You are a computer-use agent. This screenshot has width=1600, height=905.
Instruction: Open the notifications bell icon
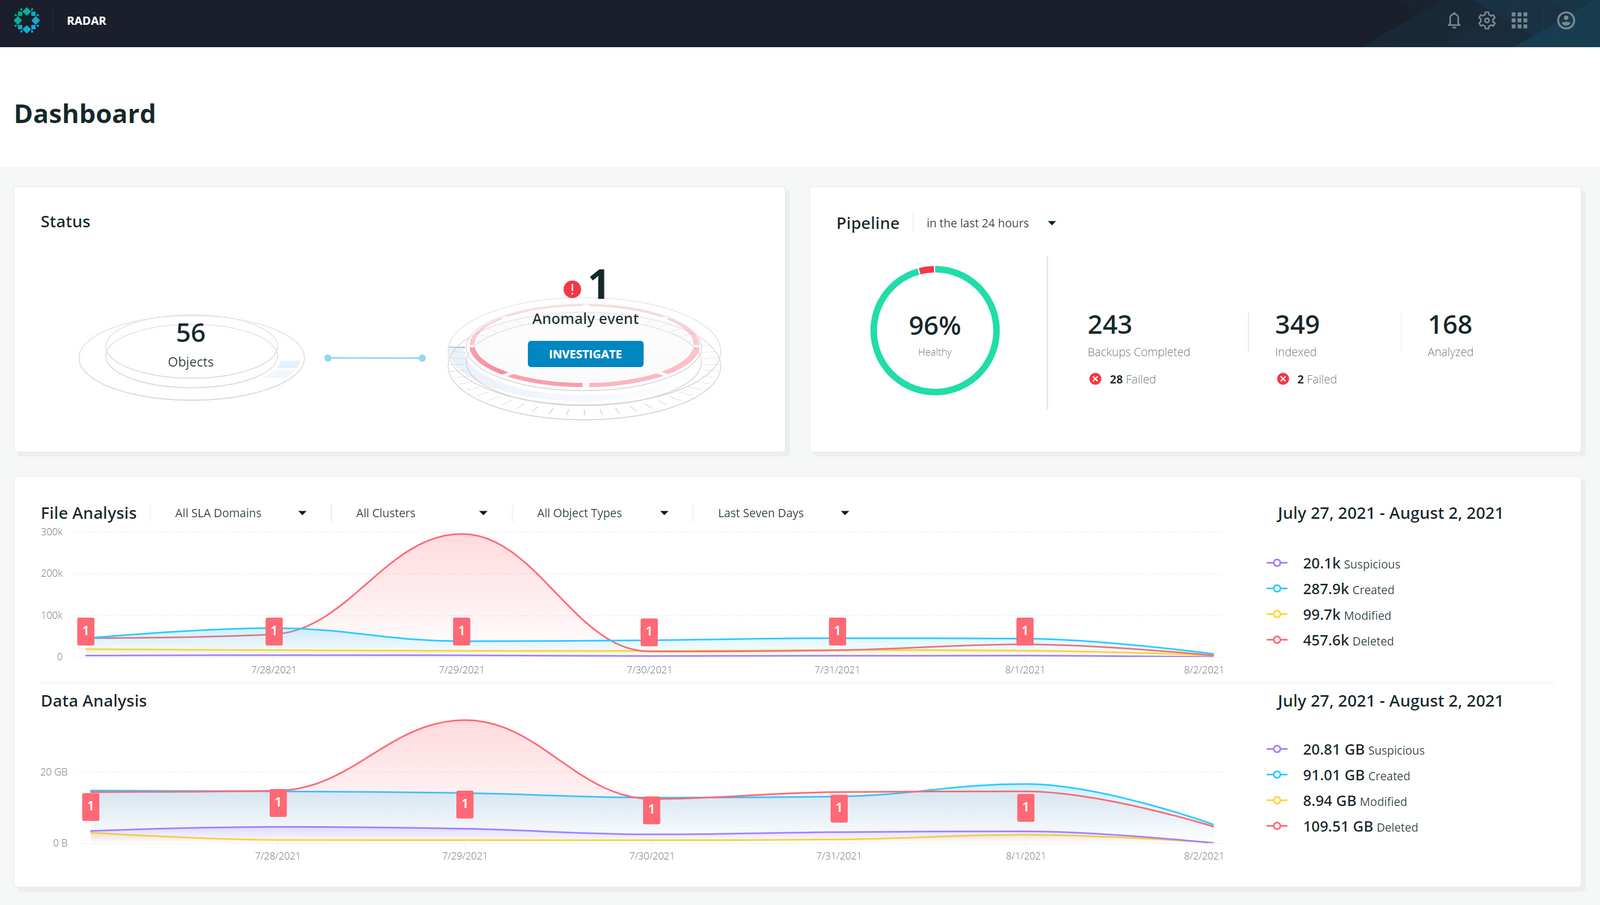(x=1454, y=21)
